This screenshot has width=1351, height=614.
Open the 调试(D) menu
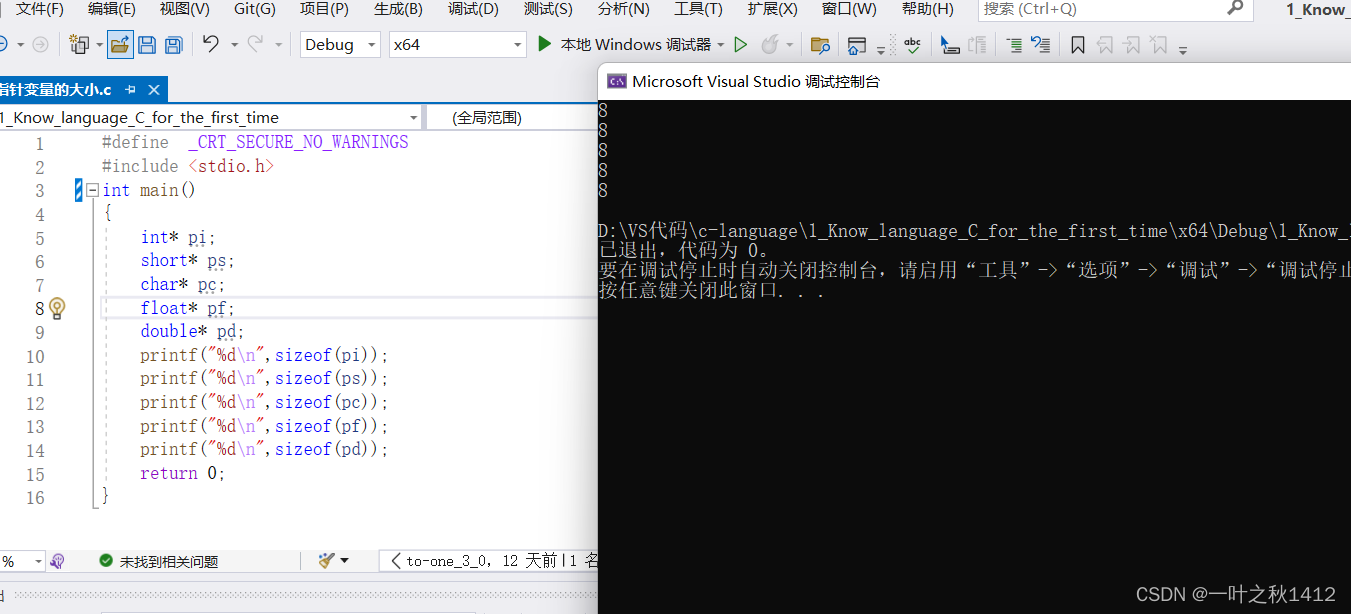(473, 9)
